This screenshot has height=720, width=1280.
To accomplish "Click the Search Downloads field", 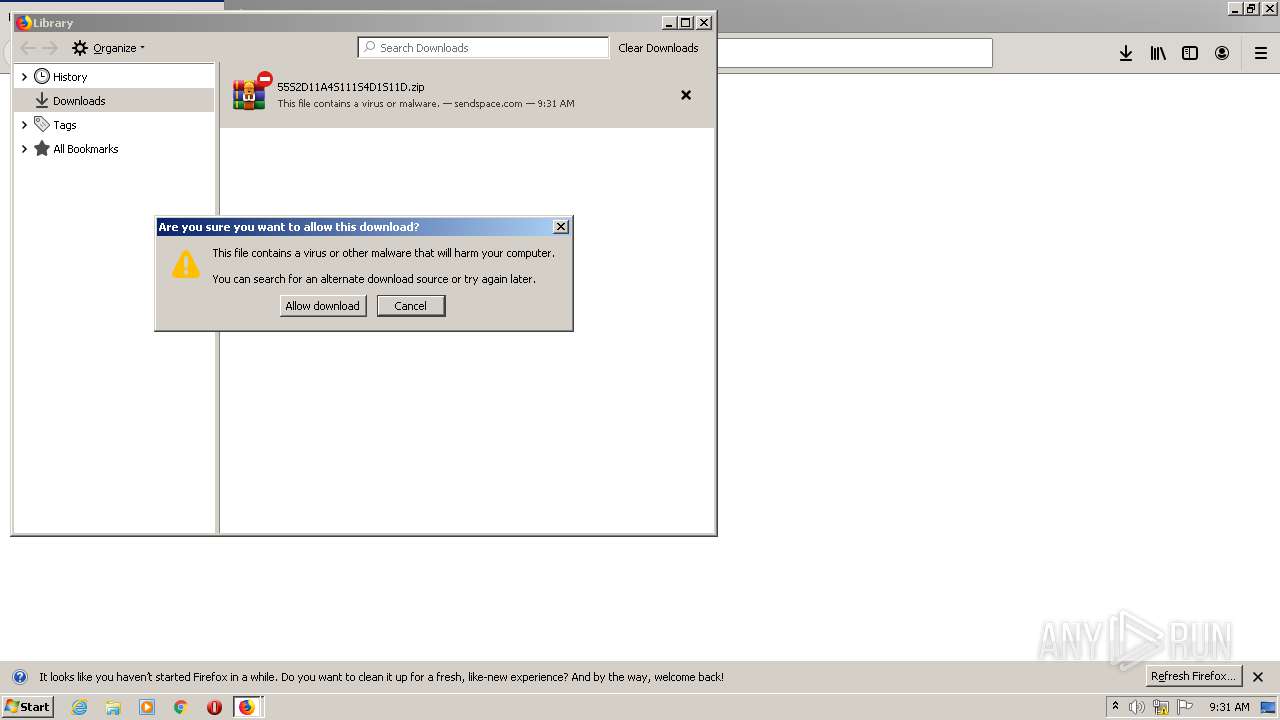I will [x=483, y=47].
